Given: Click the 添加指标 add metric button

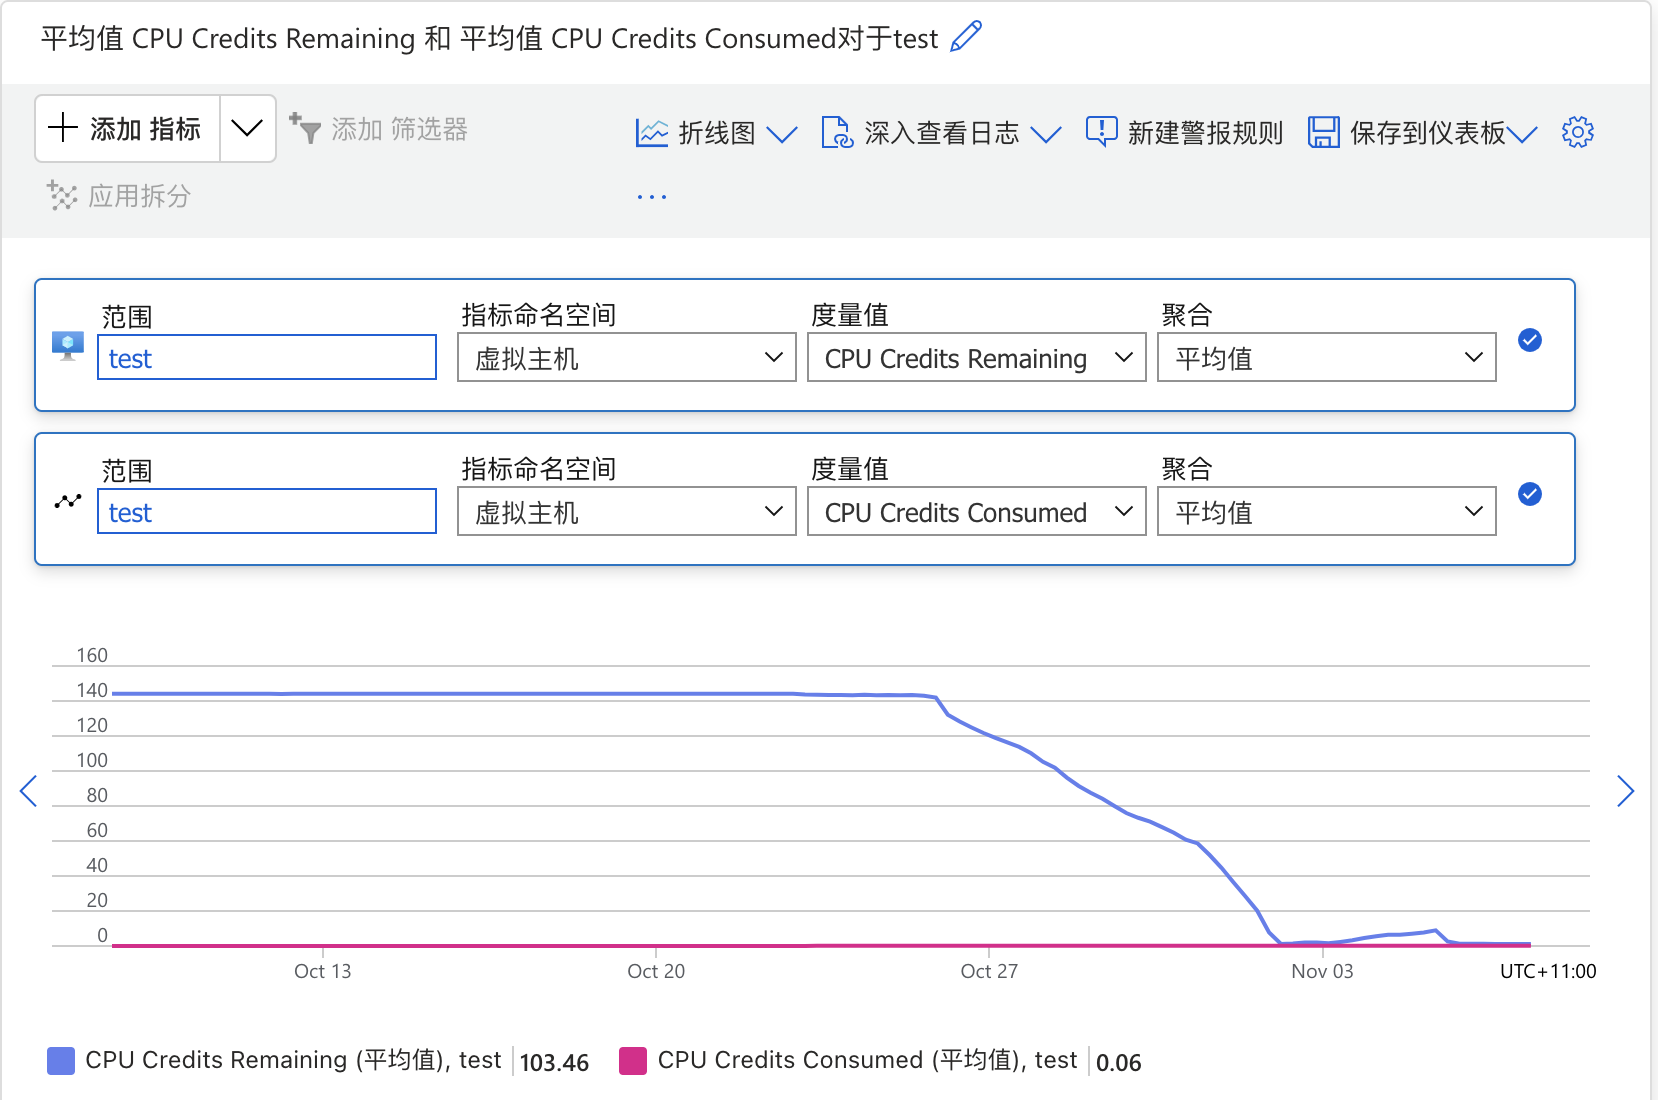Looking at the screenshot, I should click(x=127, y=128).
